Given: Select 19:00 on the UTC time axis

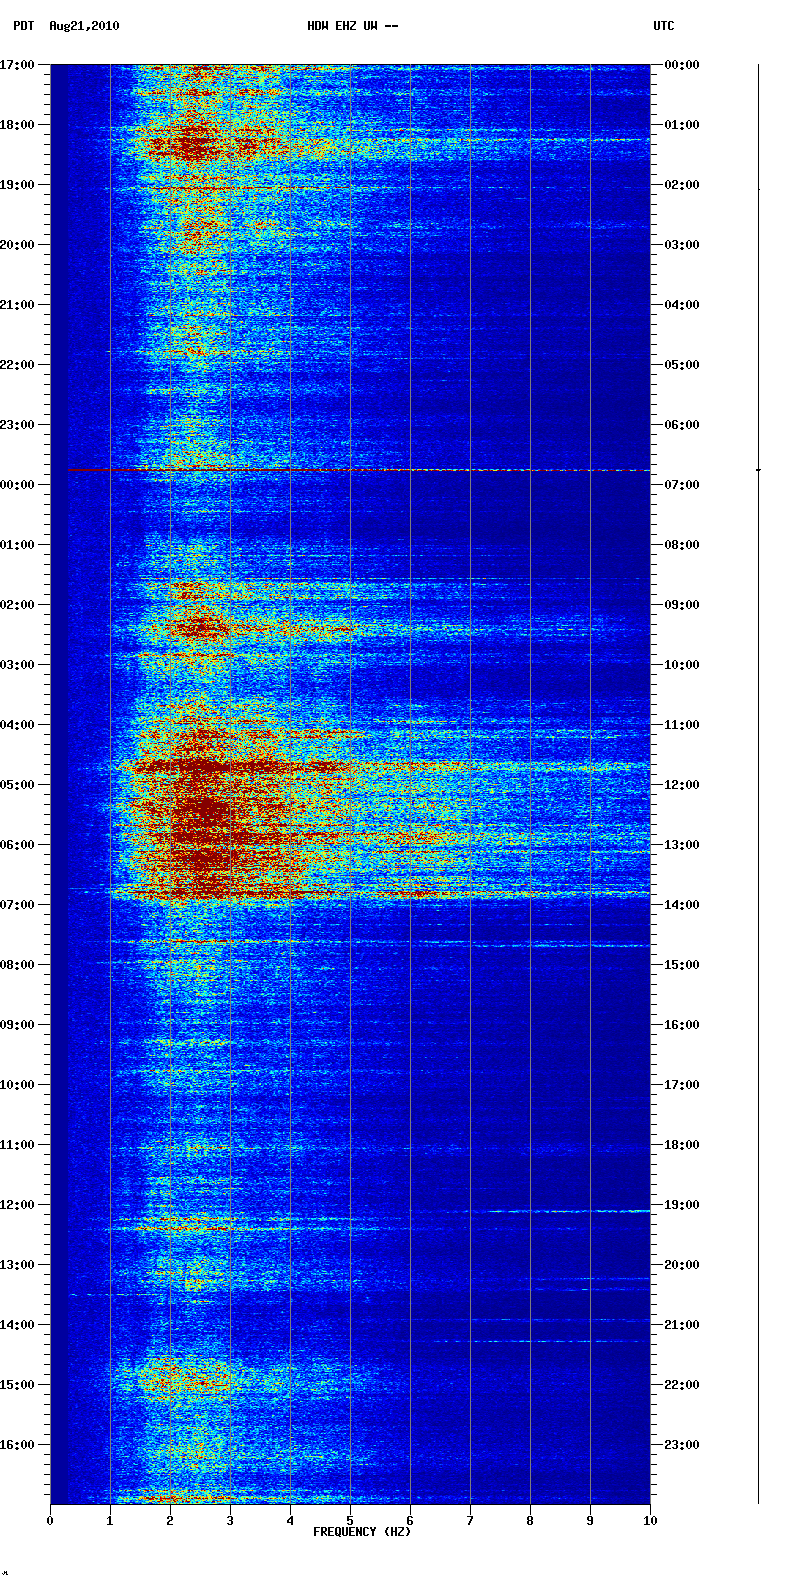Looking at the screenshot, I should tap(682, 1205).
